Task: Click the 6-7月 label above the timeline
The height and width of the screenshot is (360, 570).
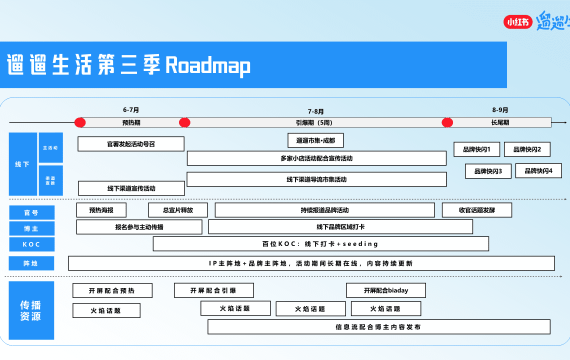Action: [x=131, y=110]
